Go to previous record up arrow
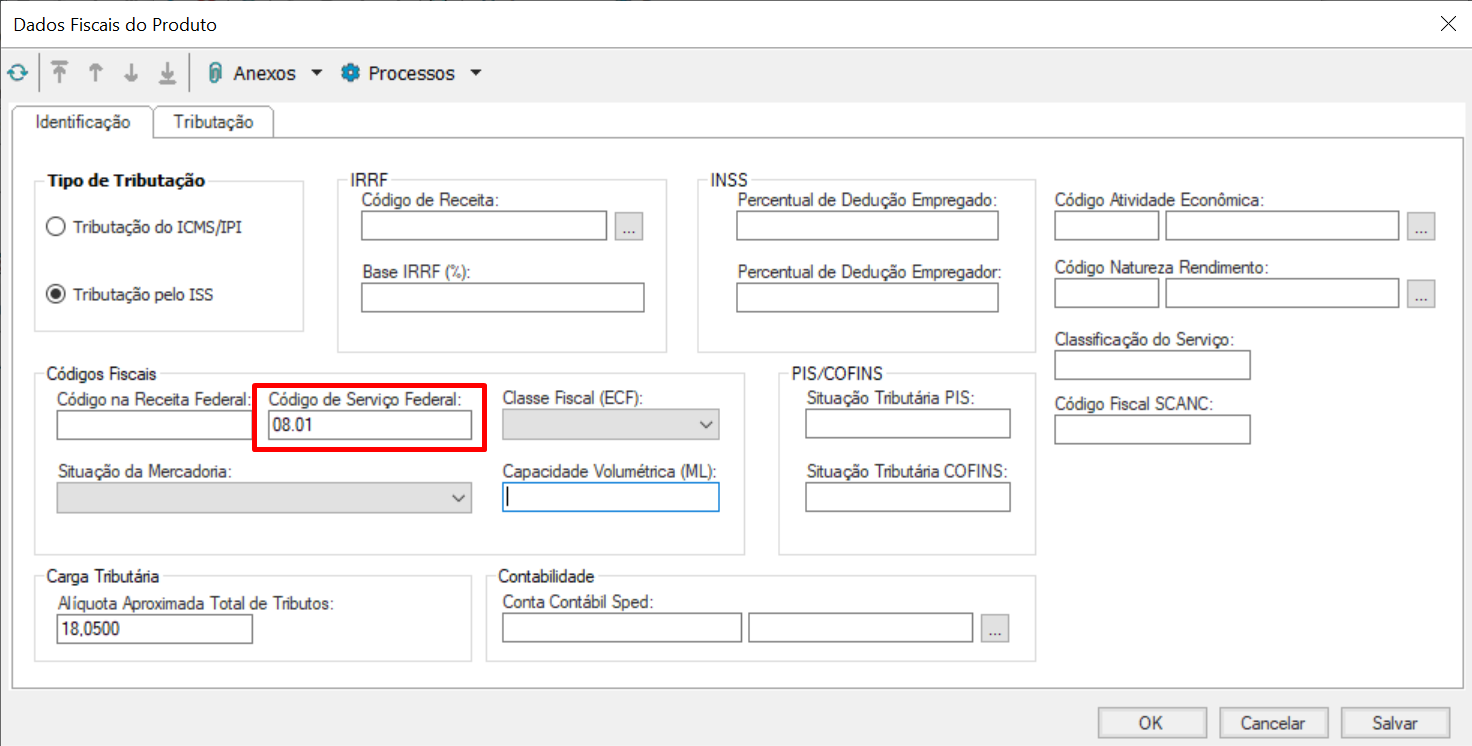The width and height of the screenshot is (1472, 746). tap(96, 73)
